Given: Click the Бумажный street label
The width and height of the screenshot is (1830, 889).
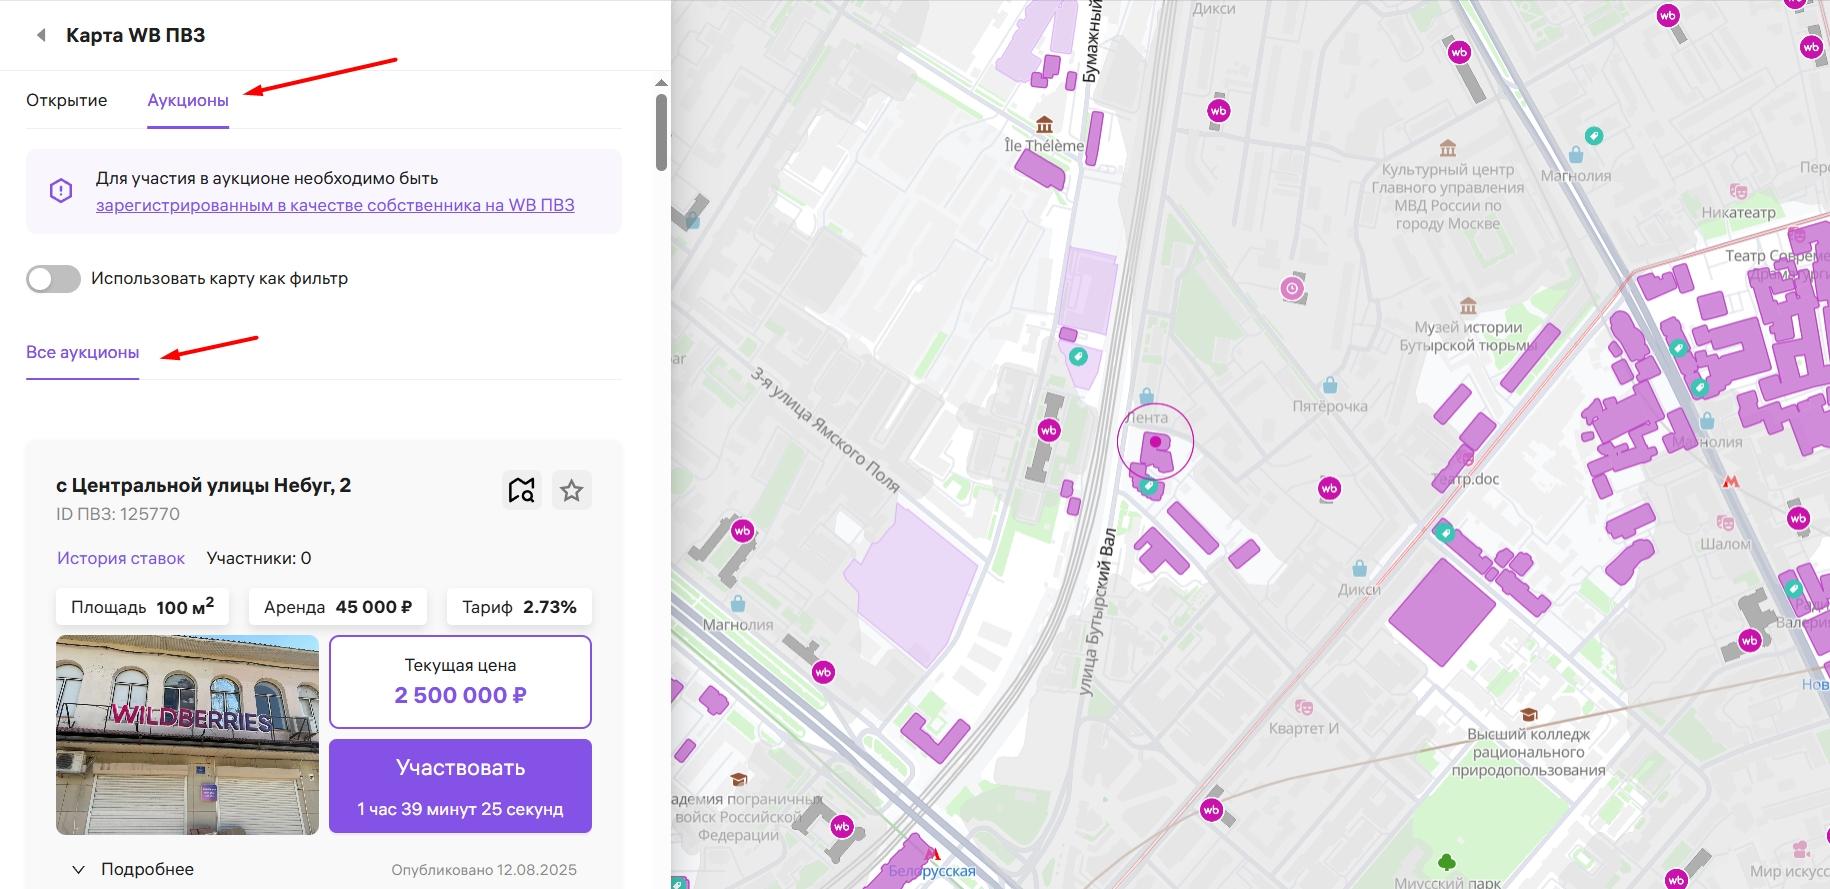Looking at the screenshot, I should click(1093, 42).
